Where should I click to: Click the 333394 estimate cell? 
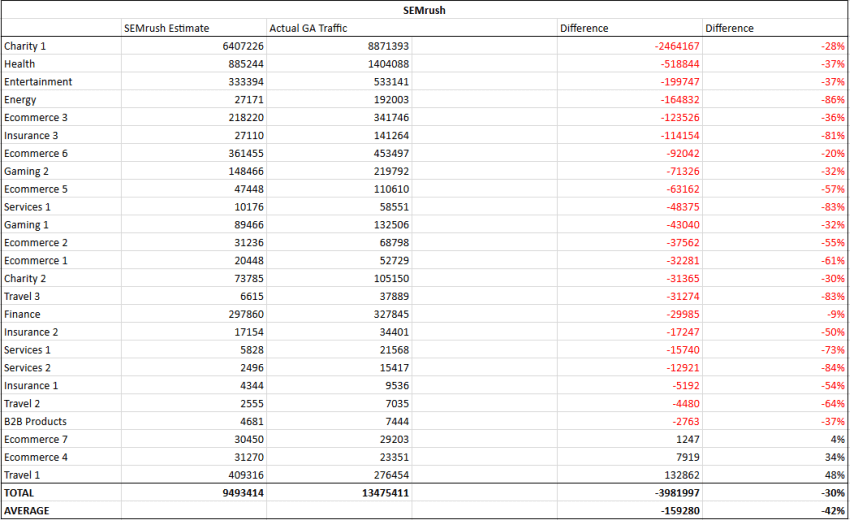(x=194, y=82)
